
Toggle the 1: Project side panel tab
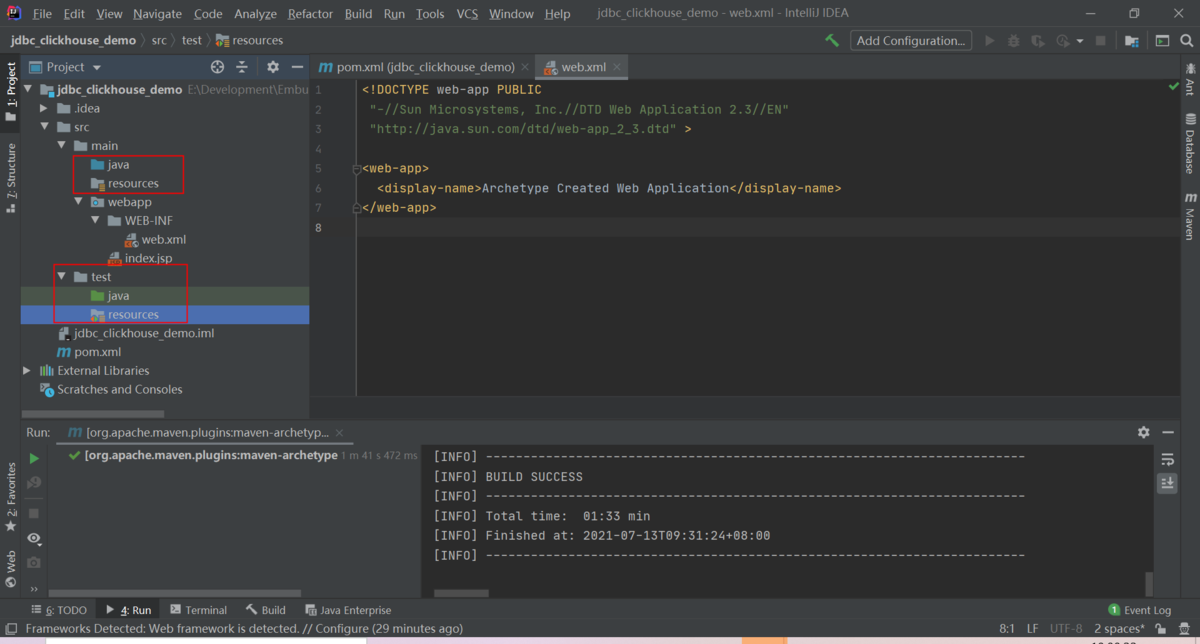(11, 92)
